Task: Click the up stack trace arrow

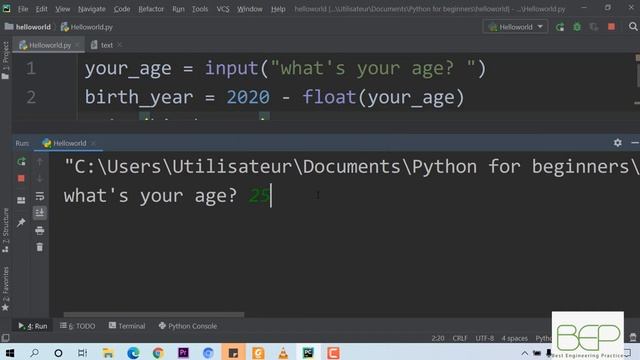Action: tap(40, 162)
